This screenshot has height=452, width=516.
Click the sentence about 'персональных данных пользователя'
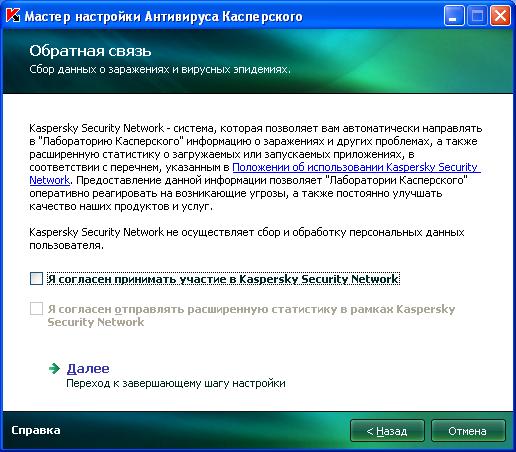click(247, 239)
